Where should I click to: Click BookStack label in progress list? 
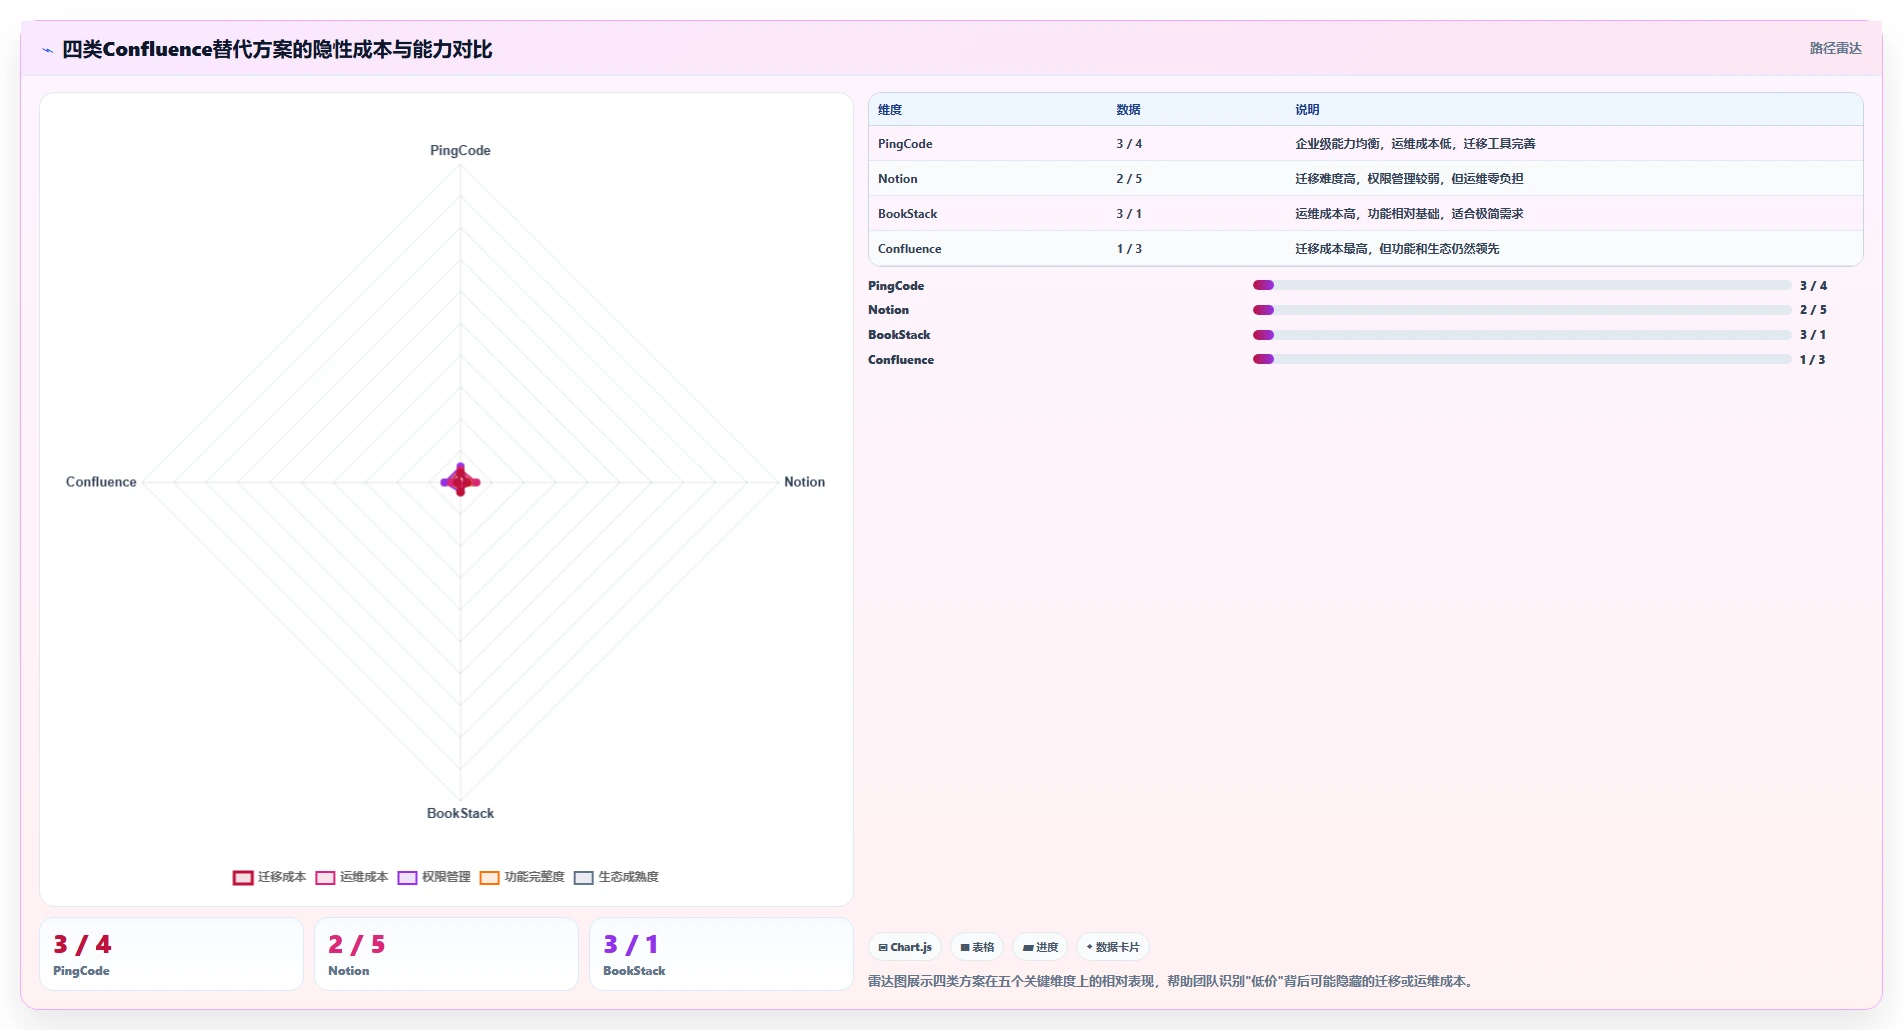click(x=899, y=335)
